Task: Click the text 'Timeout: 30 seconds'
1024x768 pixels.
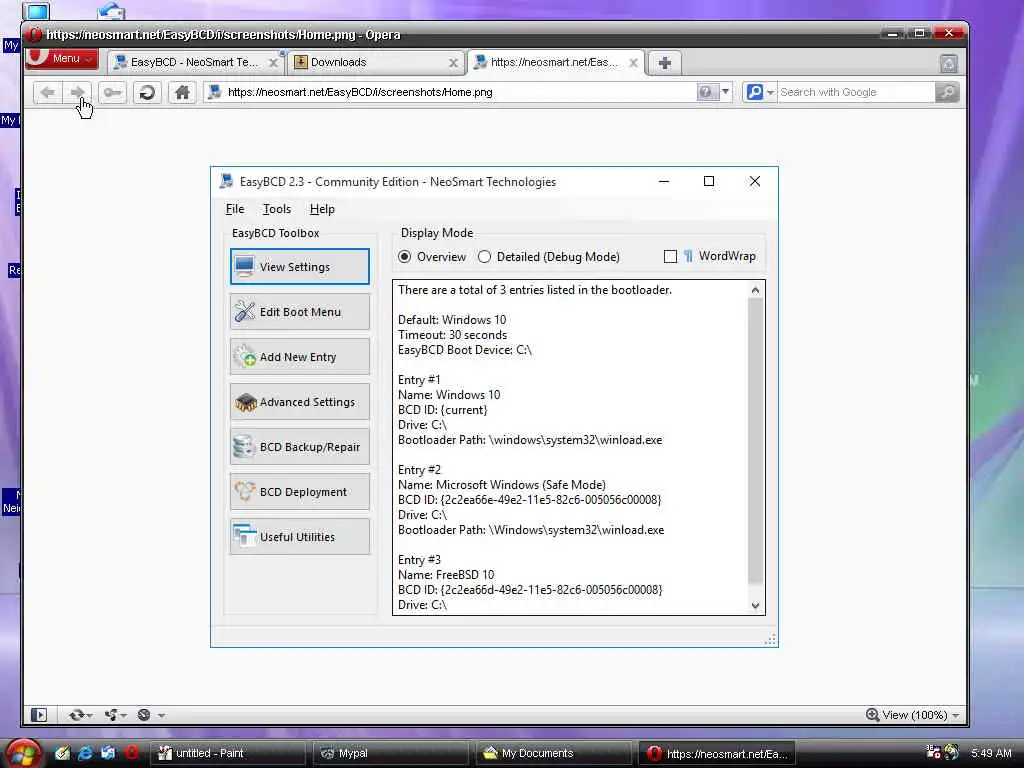Action: tap(453, 335)
